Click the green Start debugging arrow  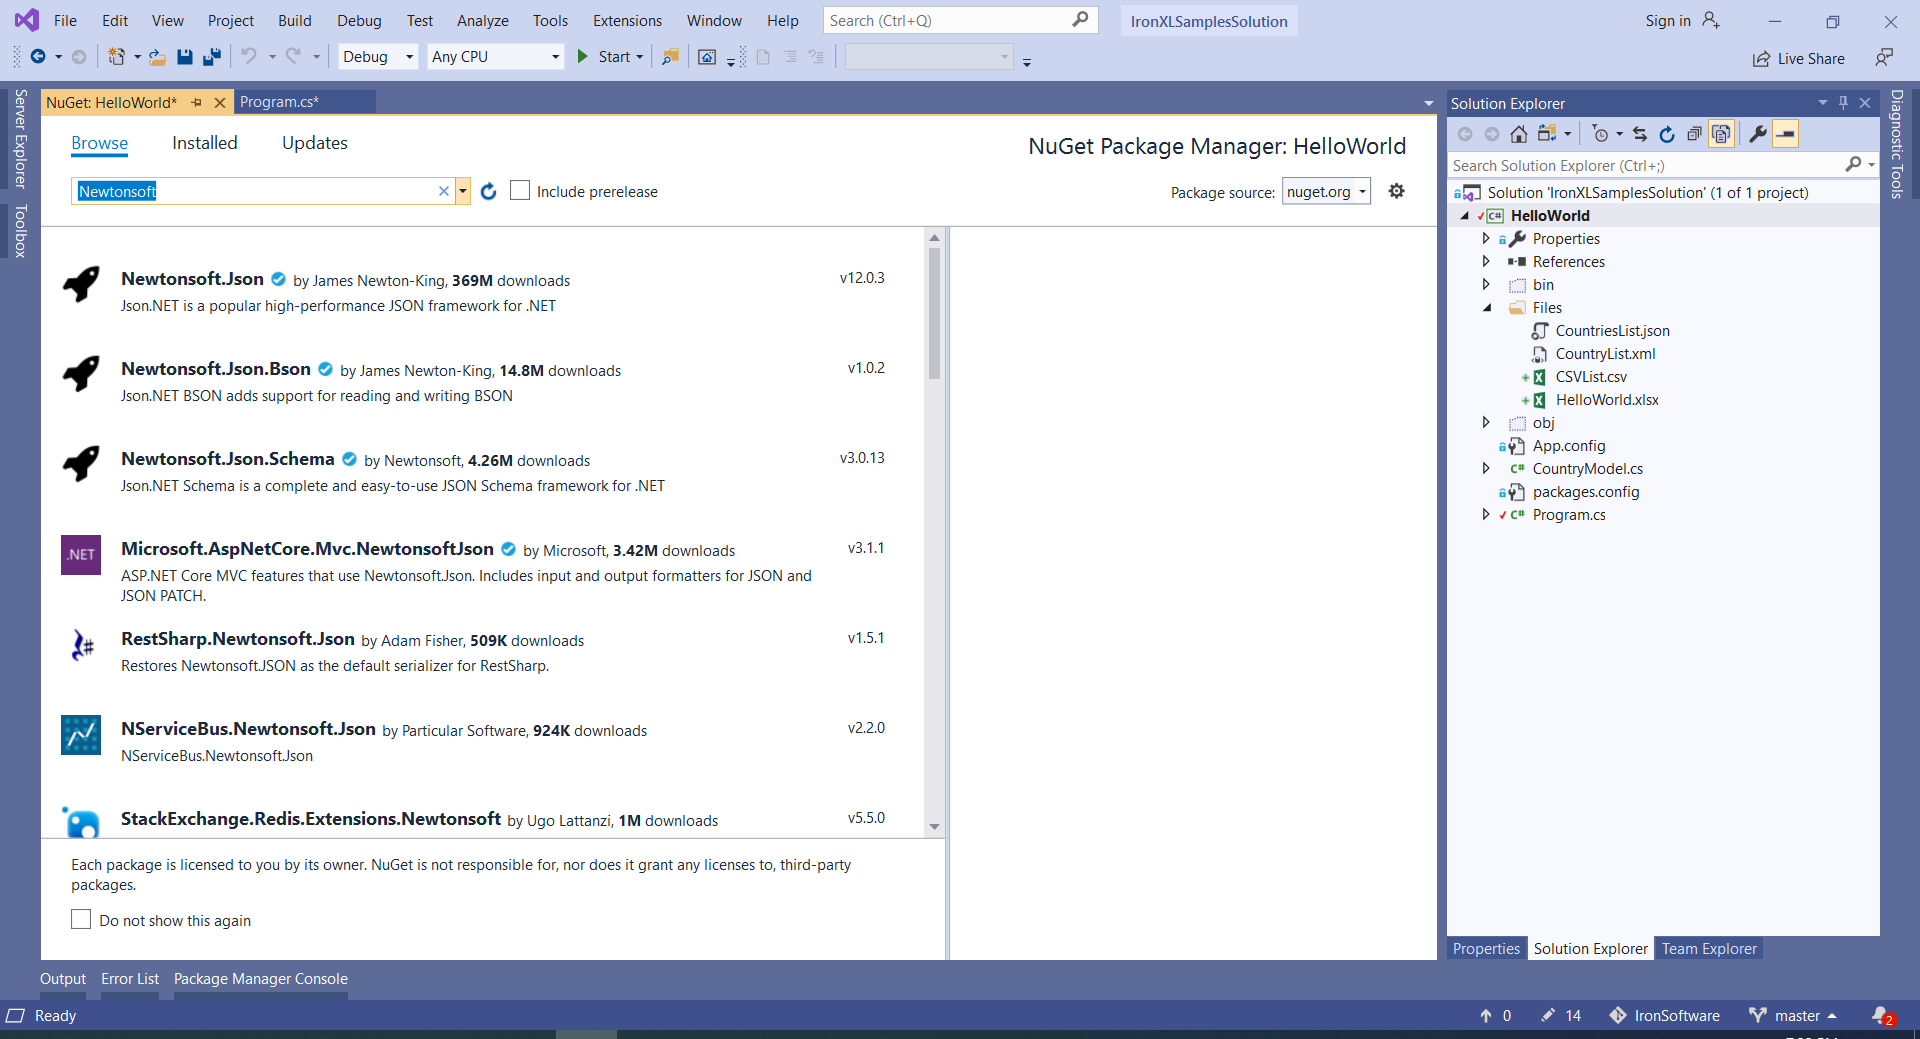click(x=583, y=57)
